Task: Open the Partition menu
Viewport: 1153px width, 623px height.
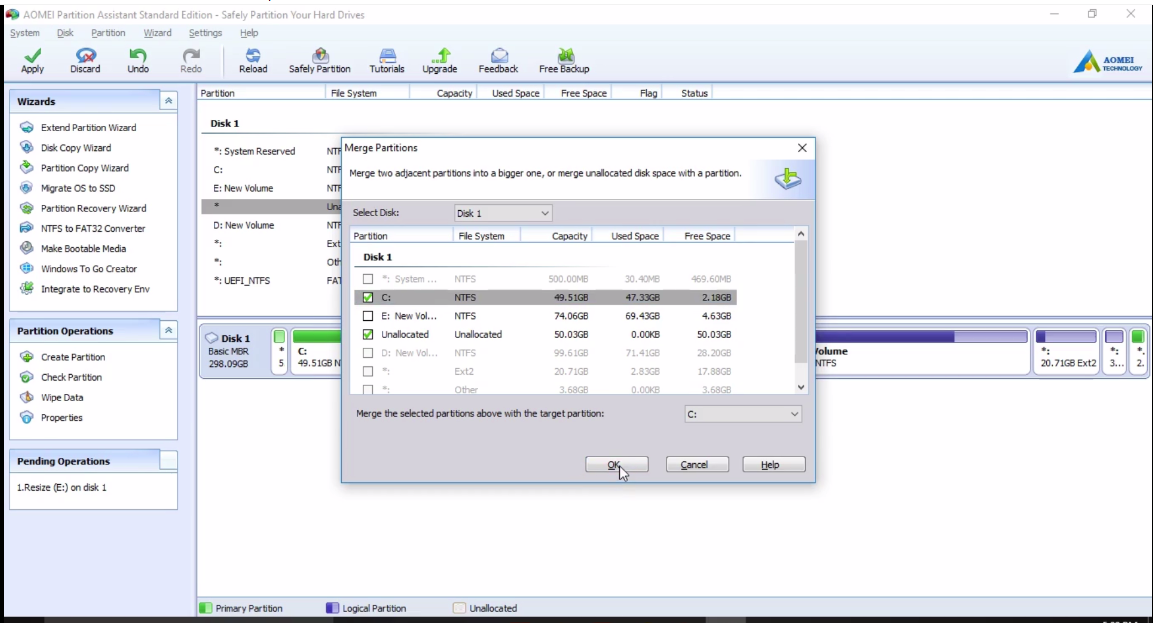Action: pyautogui.click(x=108, y=33)
